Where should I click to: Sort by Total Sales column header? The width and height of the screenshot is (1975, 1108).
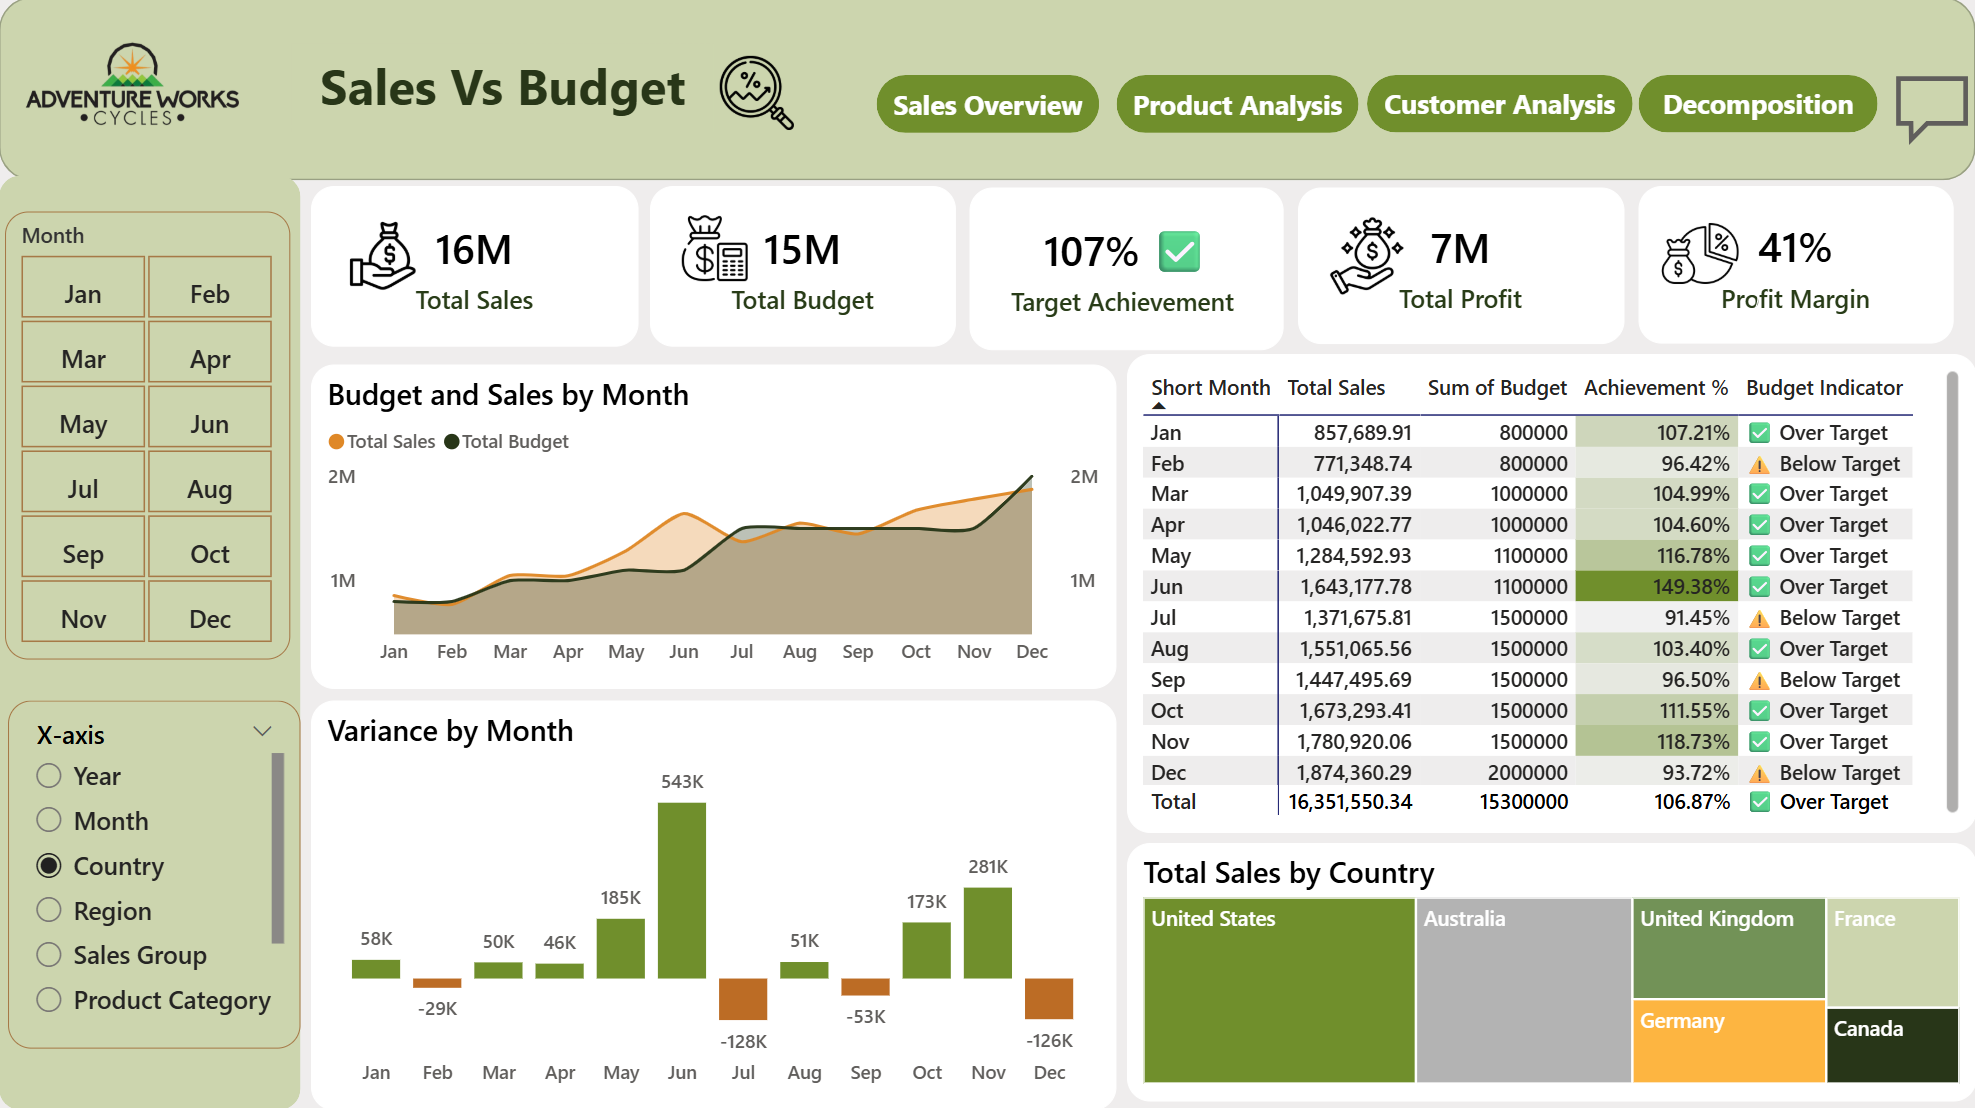point(1336,388)
